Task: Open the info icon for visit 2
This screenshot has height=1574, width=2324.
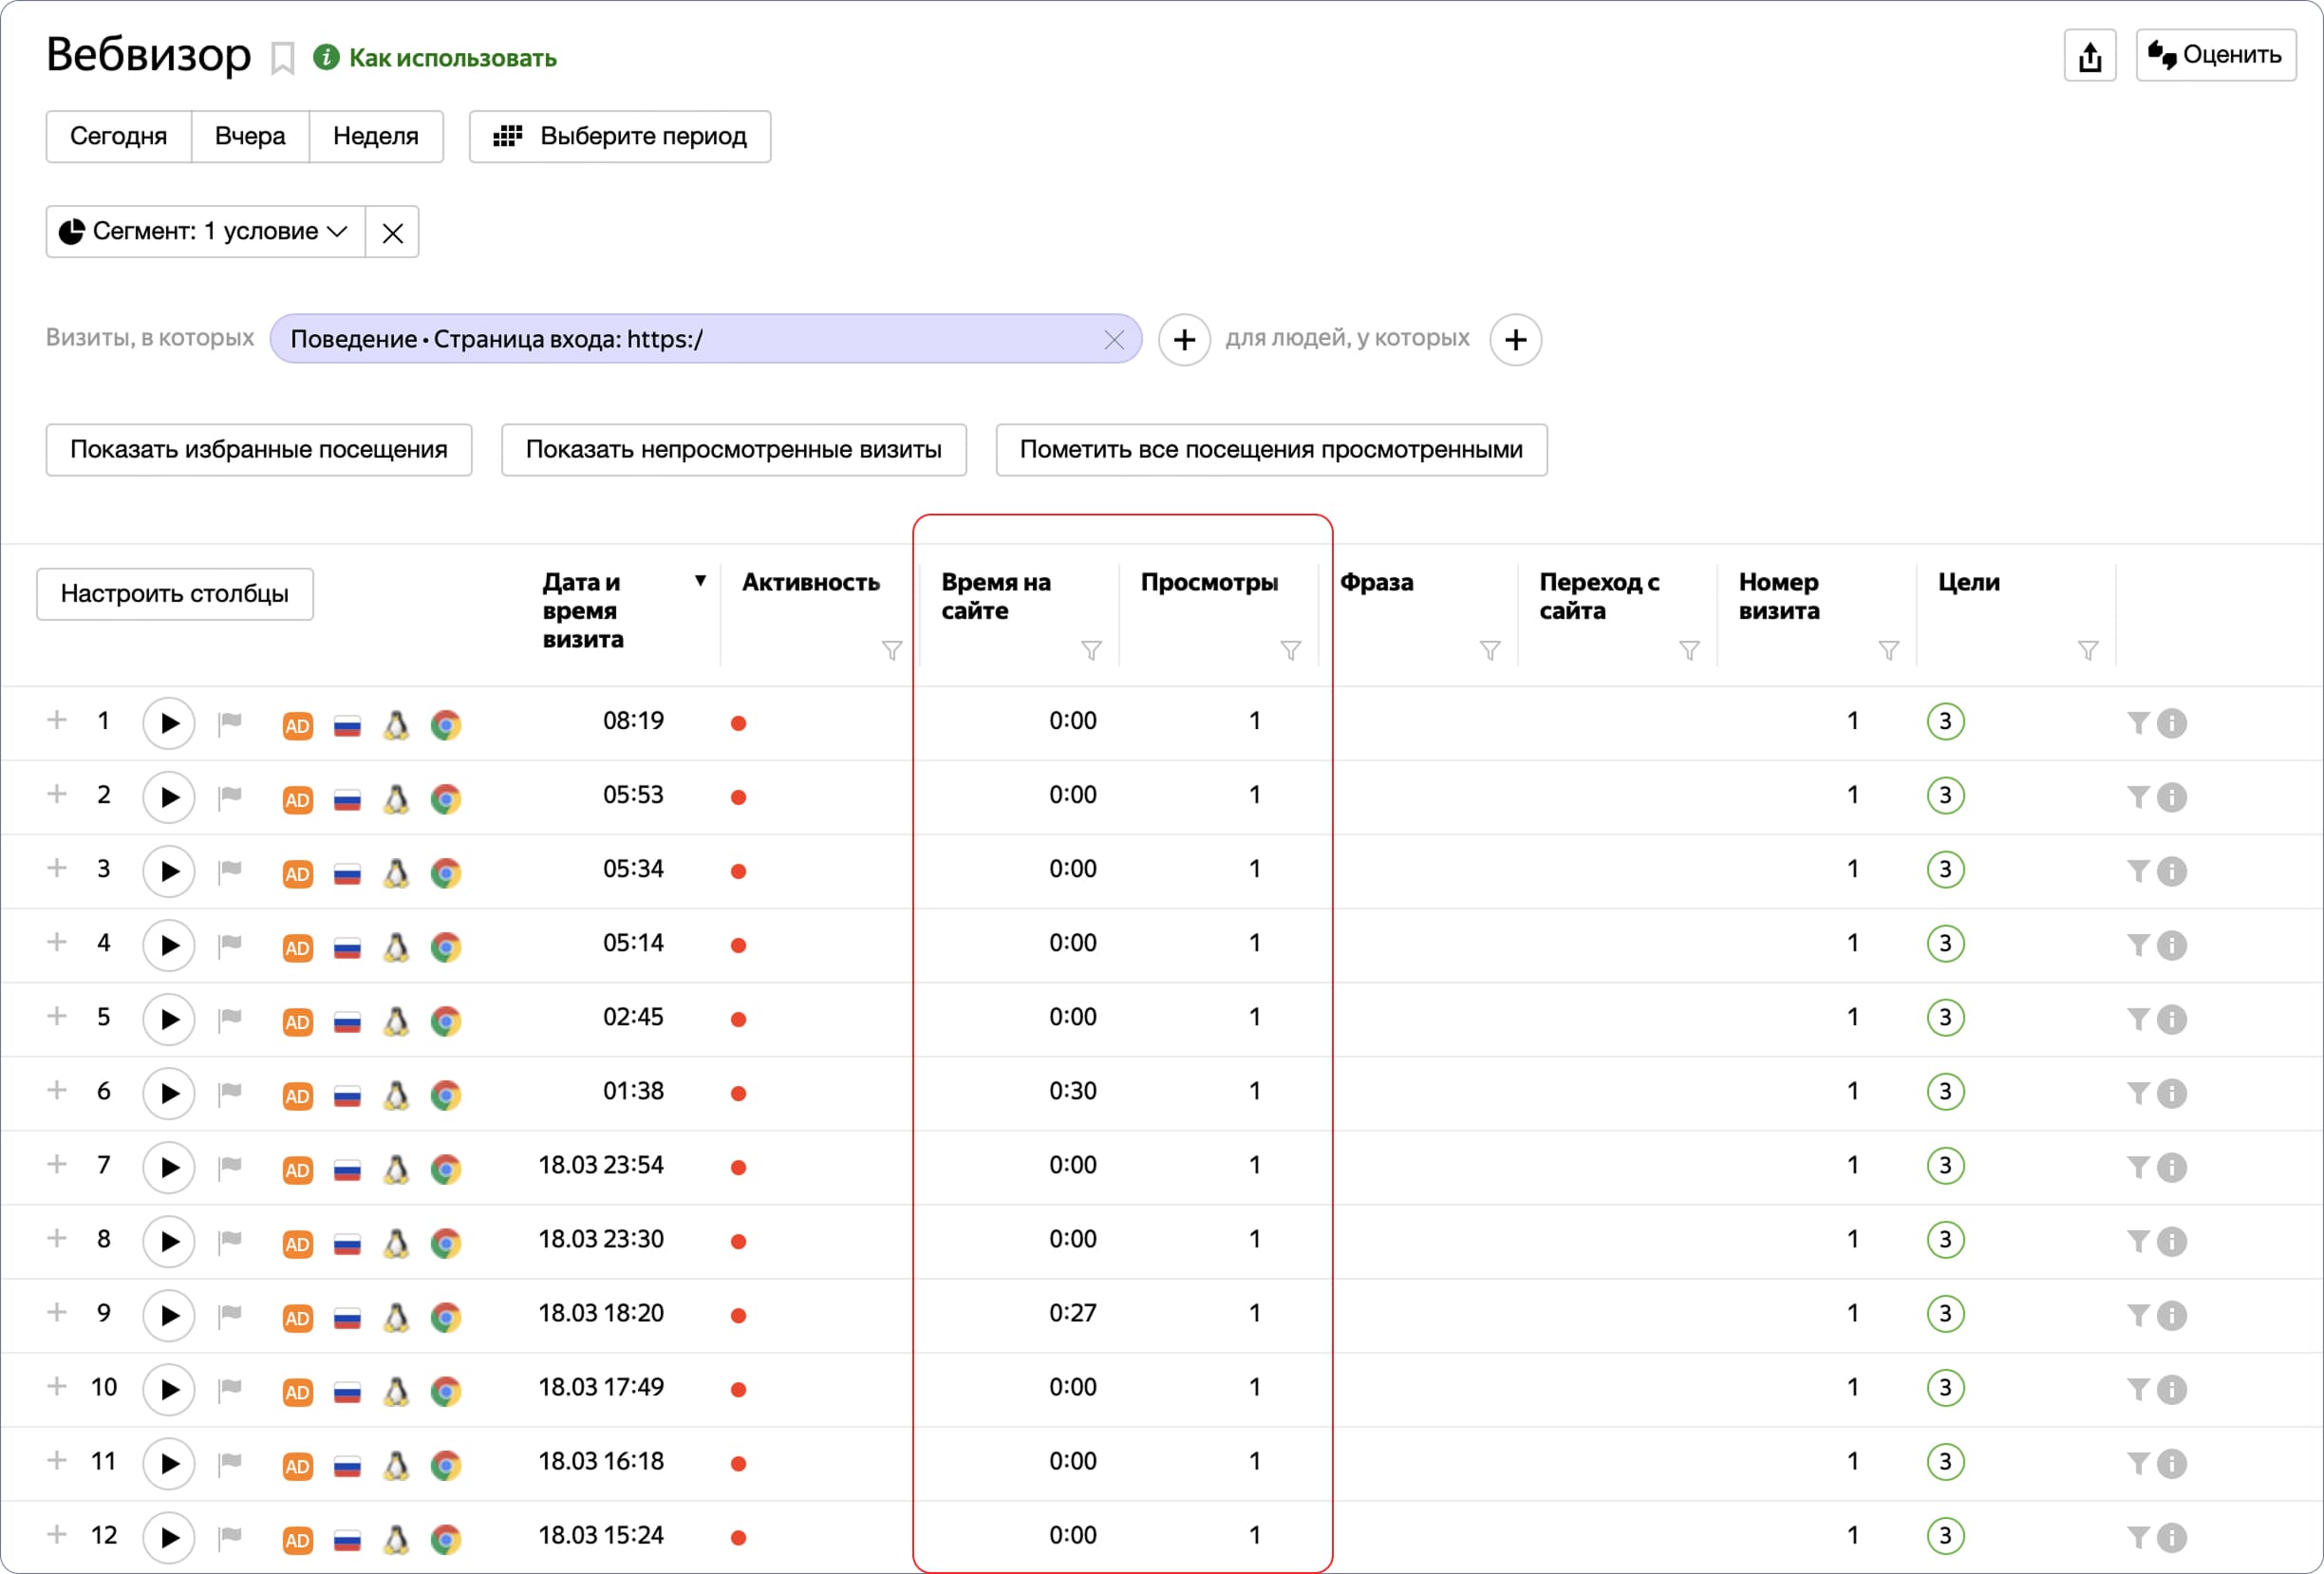Action: pos(2171,797)
